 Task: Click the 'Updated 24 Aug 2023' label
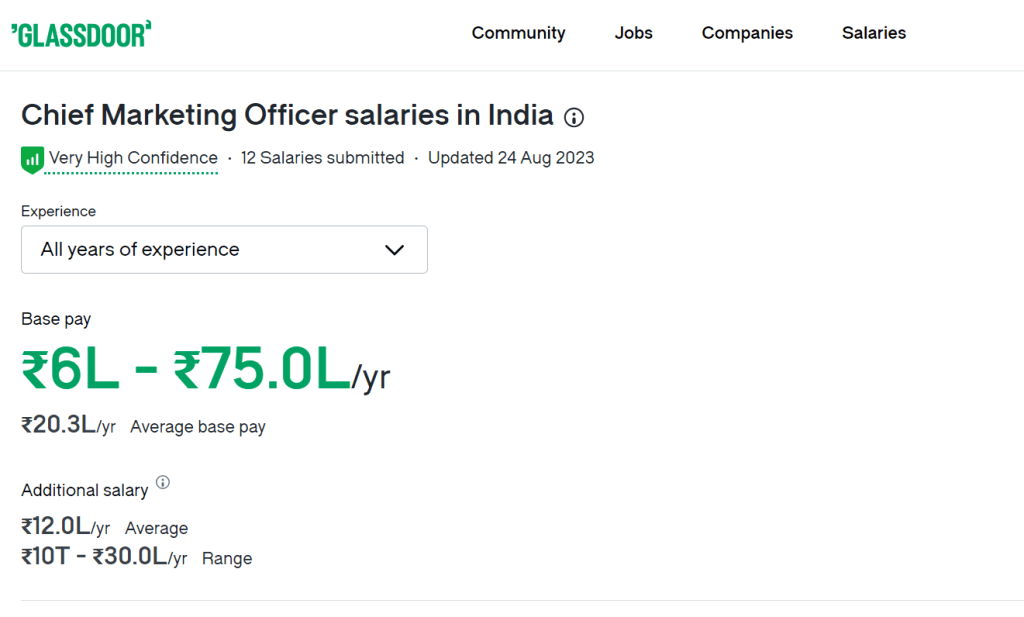(511, 158)
